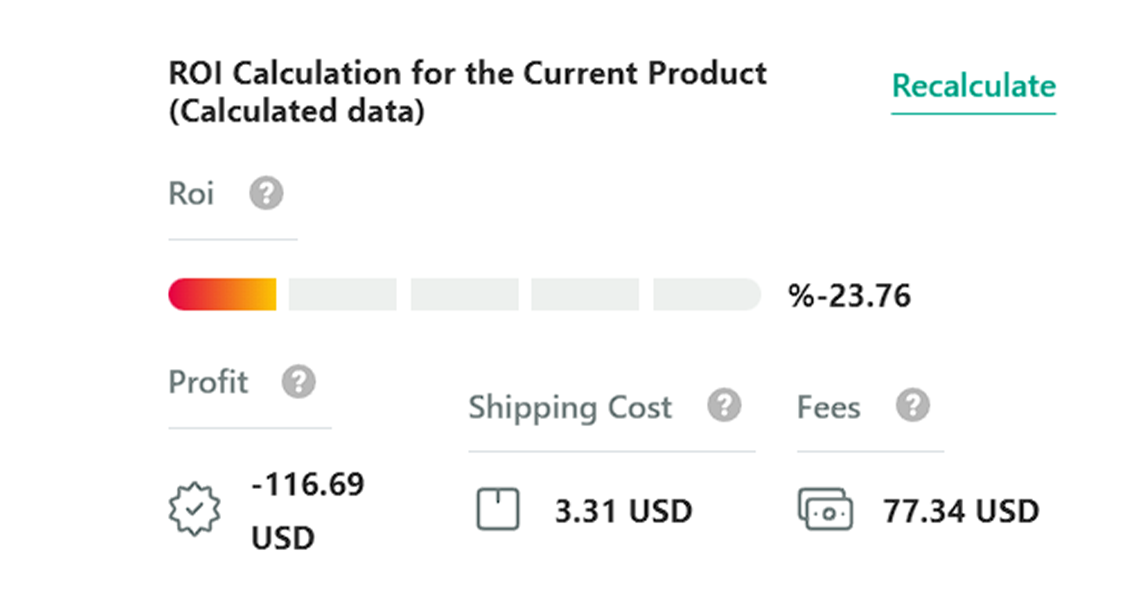The image size is (1144, 592).
Task: Open the help icon next to Profit
Action: tap(299, 382)
